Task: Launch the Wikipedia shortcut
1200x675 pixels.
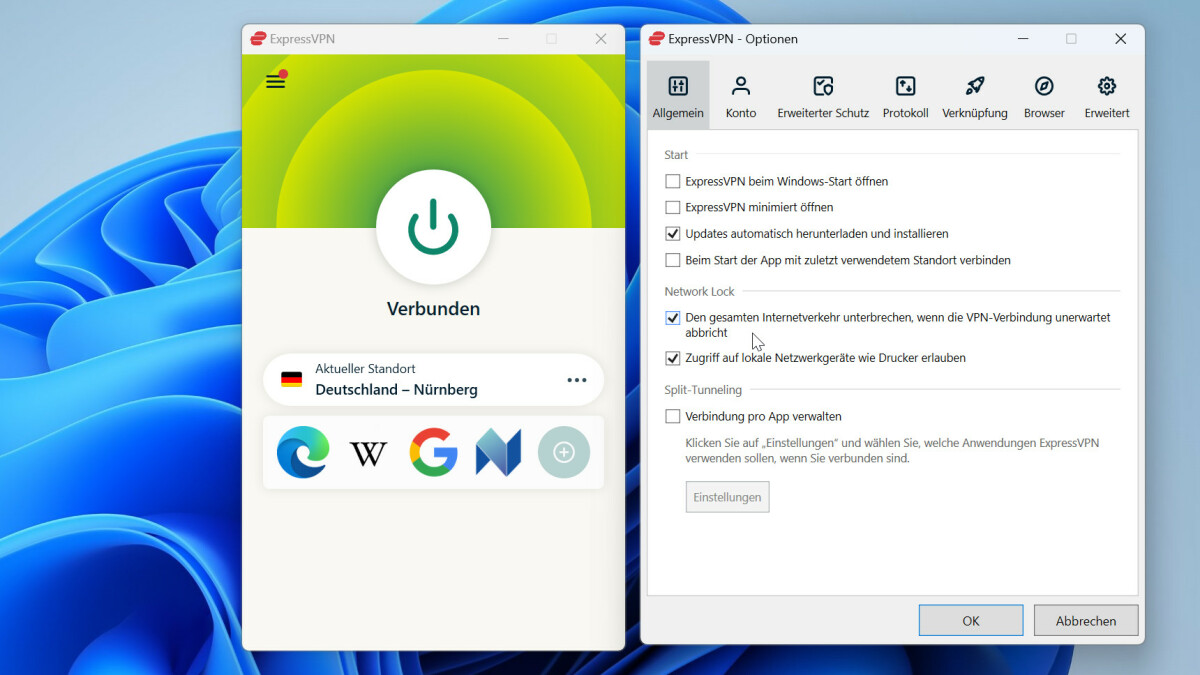Action: (368, 452)
